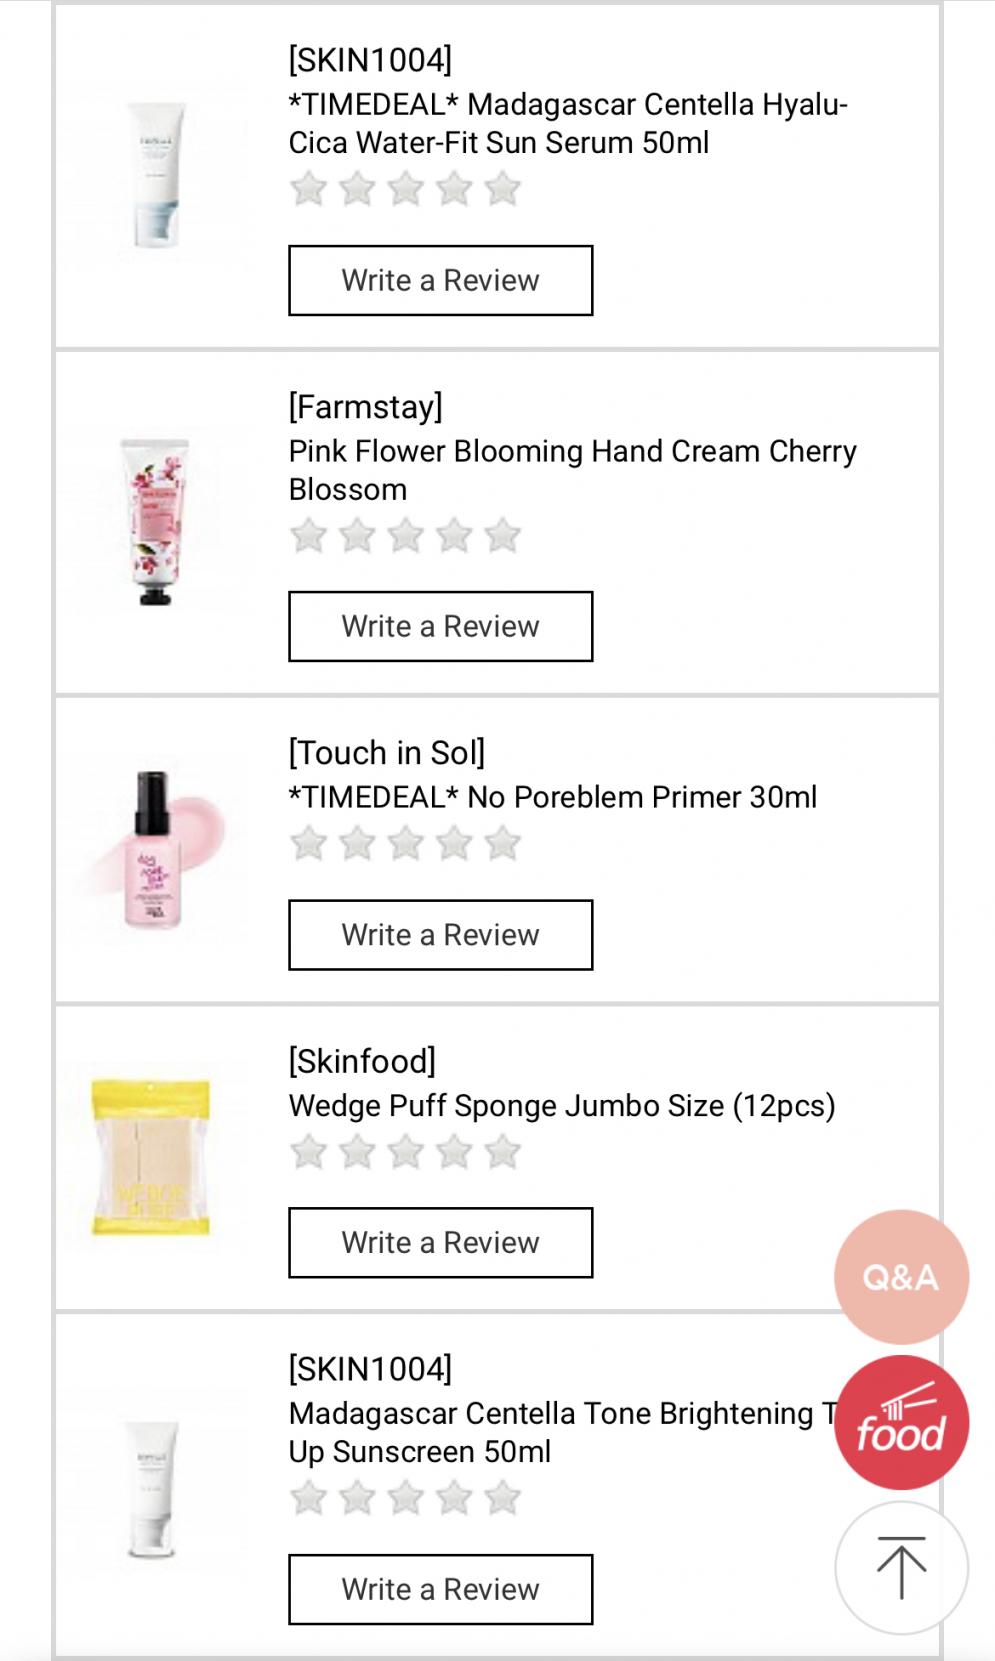Write a Review for No Poreblem Primer
The image size is (995, 1661).
point(440,935)
